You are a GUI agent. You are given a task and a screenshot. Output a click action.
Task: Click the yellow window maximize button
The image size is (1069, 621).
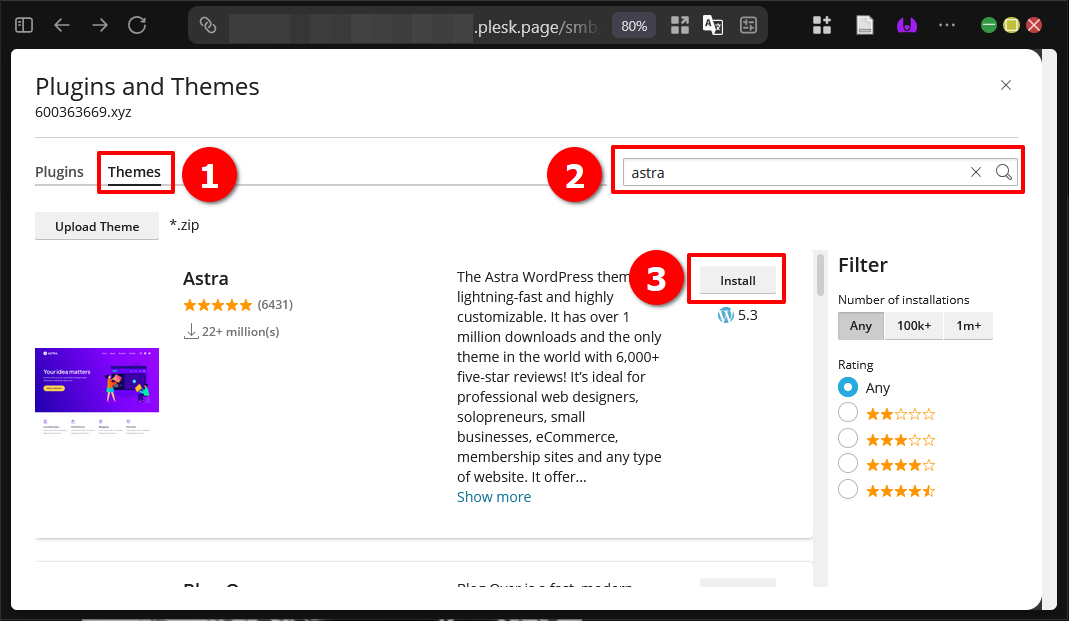point(1012,25)
